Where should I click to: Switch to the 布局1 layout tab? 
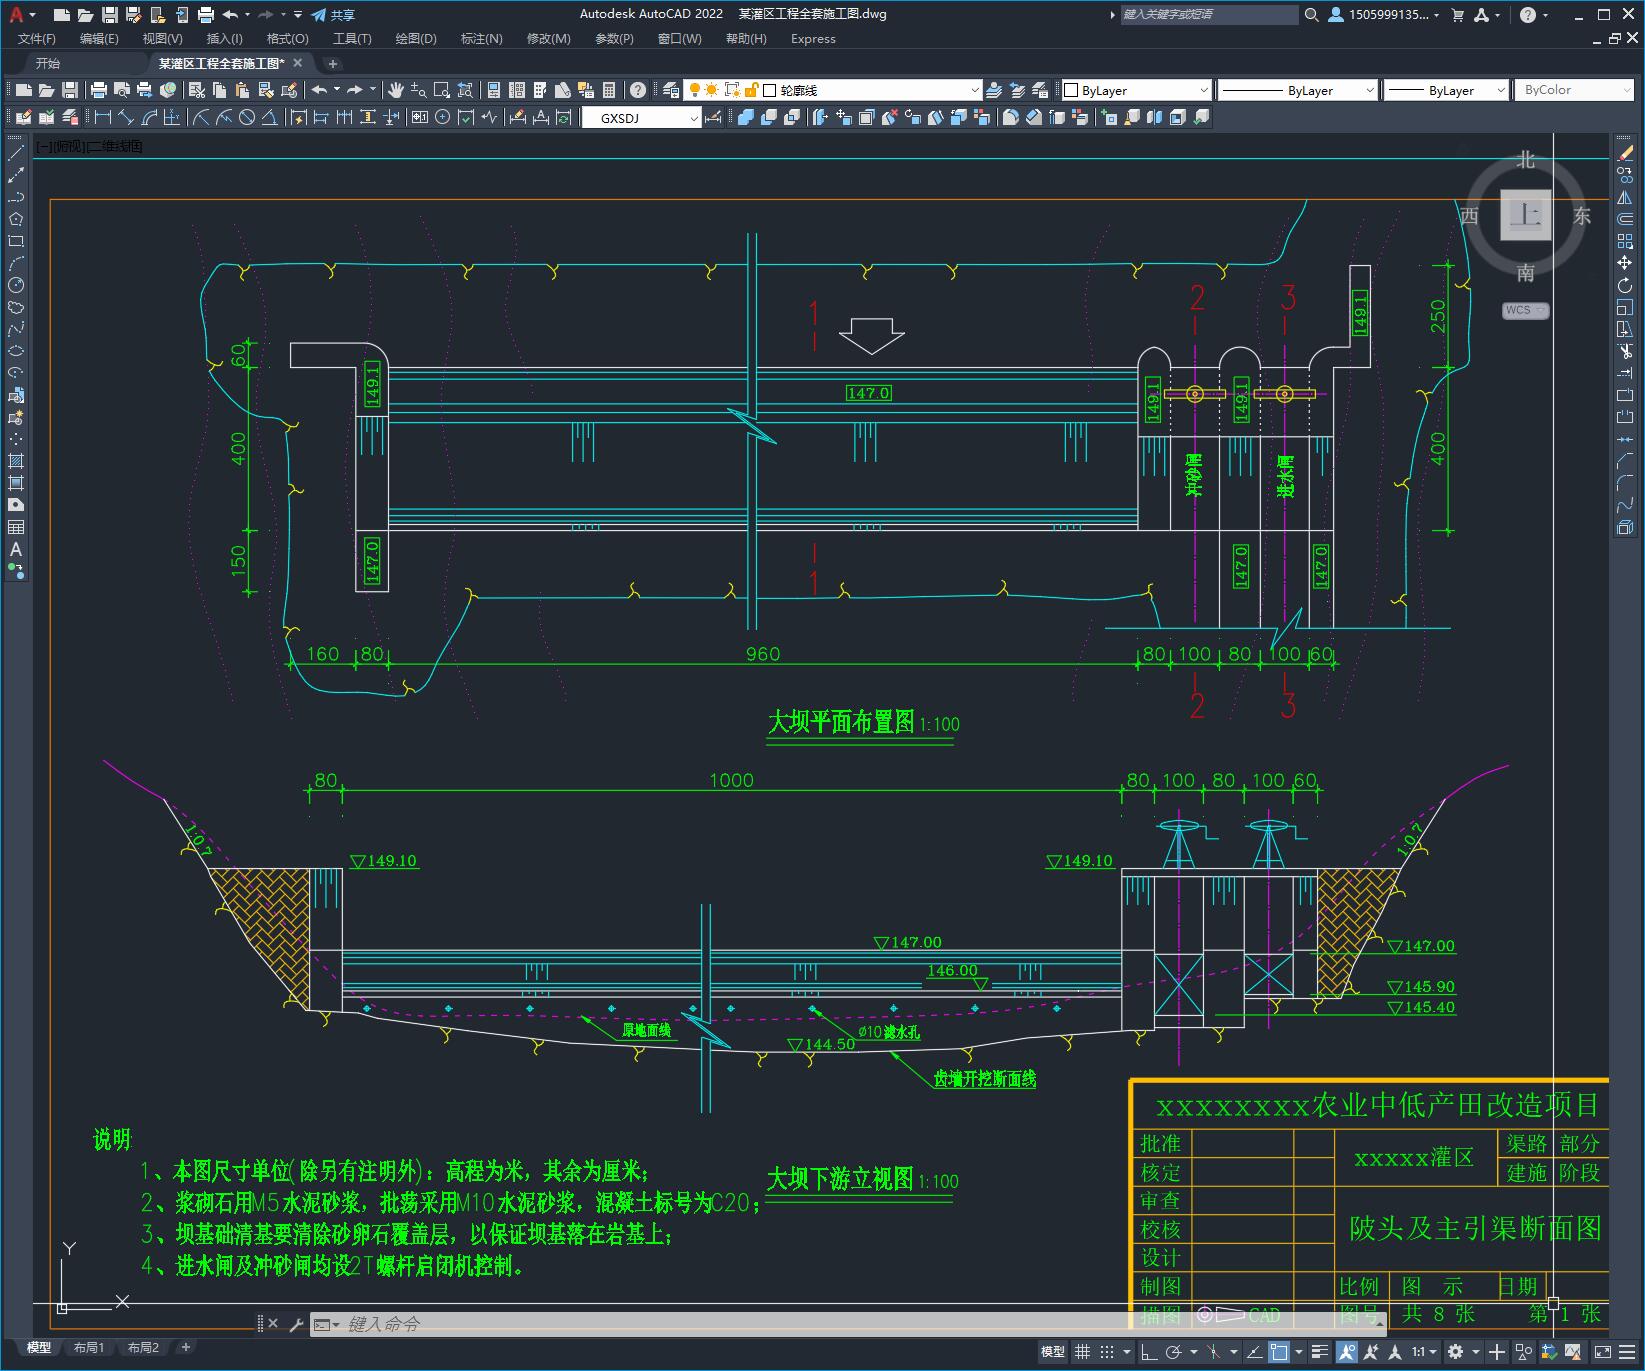pyautogui.click(x=89, y=1348)
